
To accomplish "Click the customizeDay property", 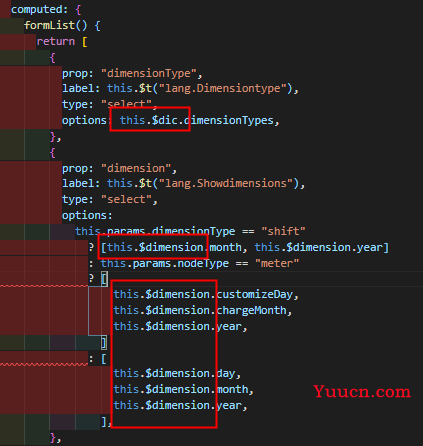I will tap(255, 294).
